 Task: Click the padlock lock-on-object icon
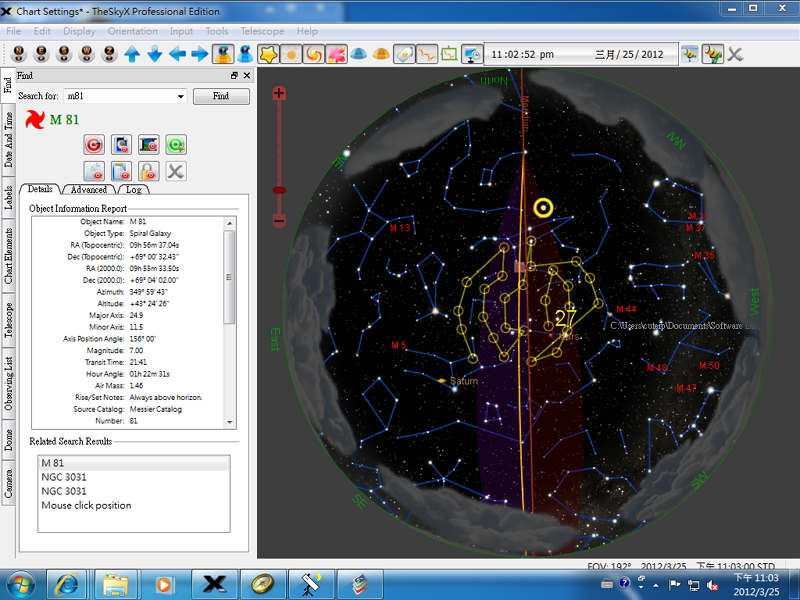click(148, 171)
